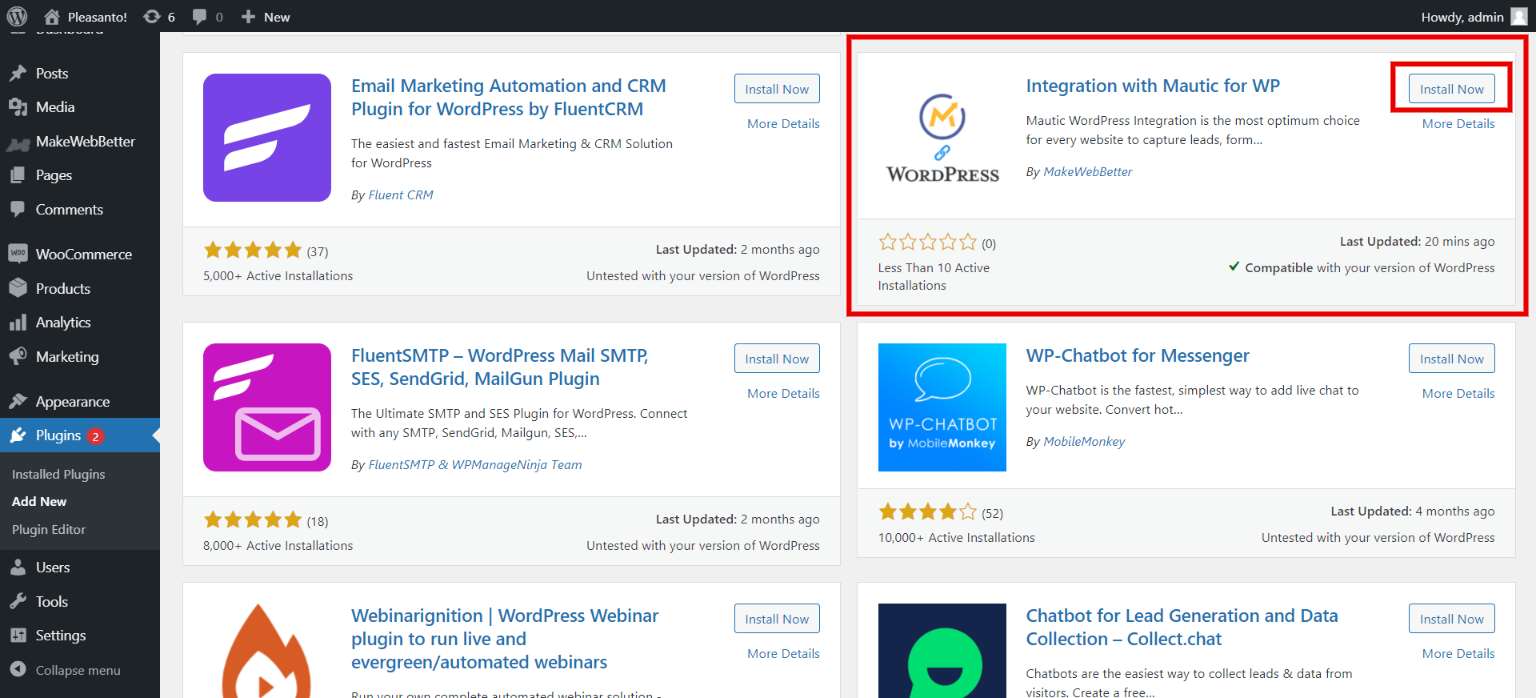Install the Integration with Mautic for WP plugin
The width and height of the screenshot is (1536, 698).
pos(1451,88)
